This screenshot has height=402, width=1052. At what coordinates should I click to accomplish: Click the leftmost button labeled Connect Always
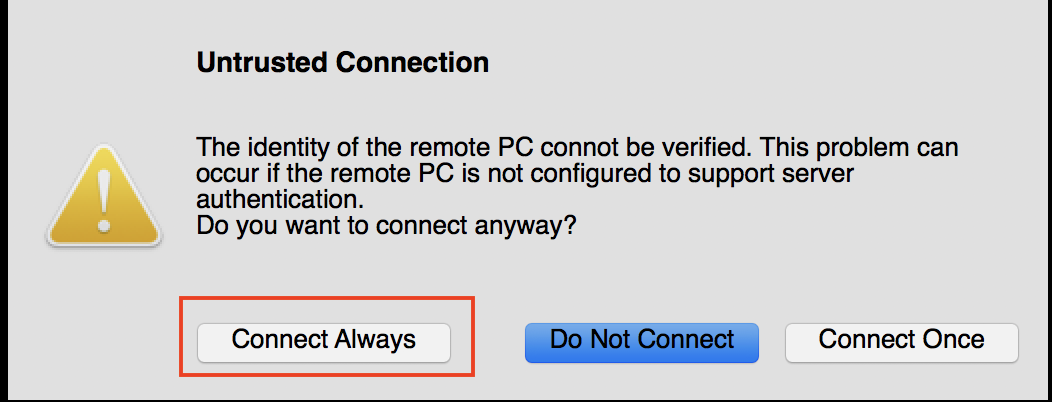[x=323, y=343]
